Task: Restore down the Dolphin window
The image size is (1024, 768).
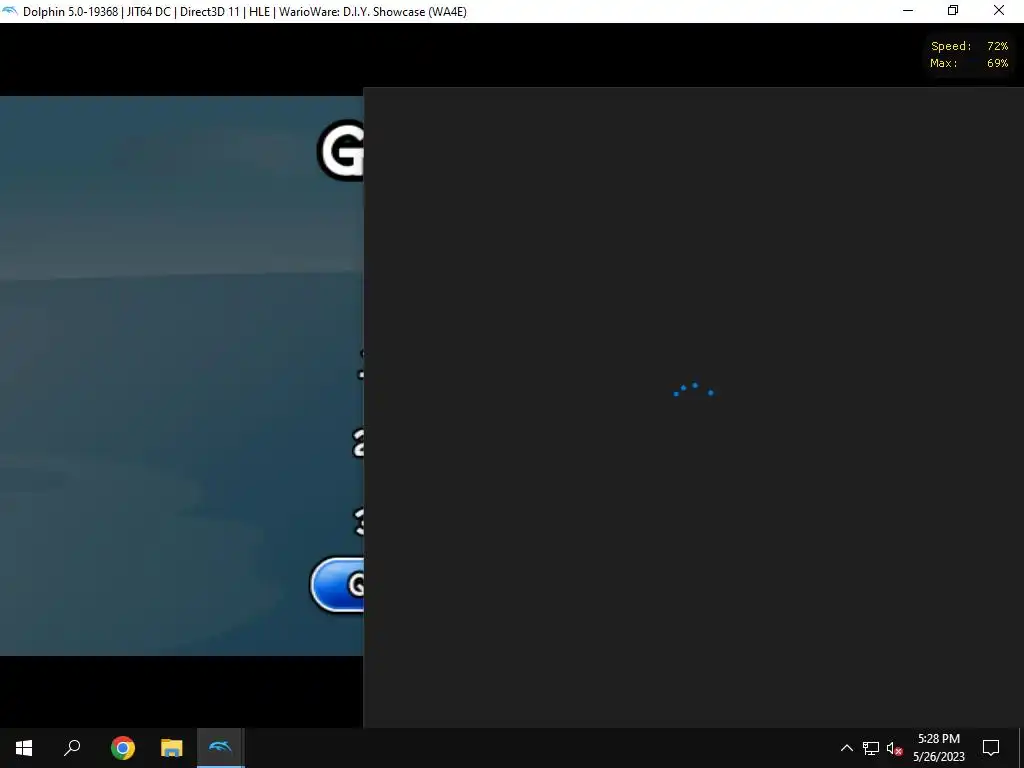Action: pyautogui.click(x=953, y=11)
